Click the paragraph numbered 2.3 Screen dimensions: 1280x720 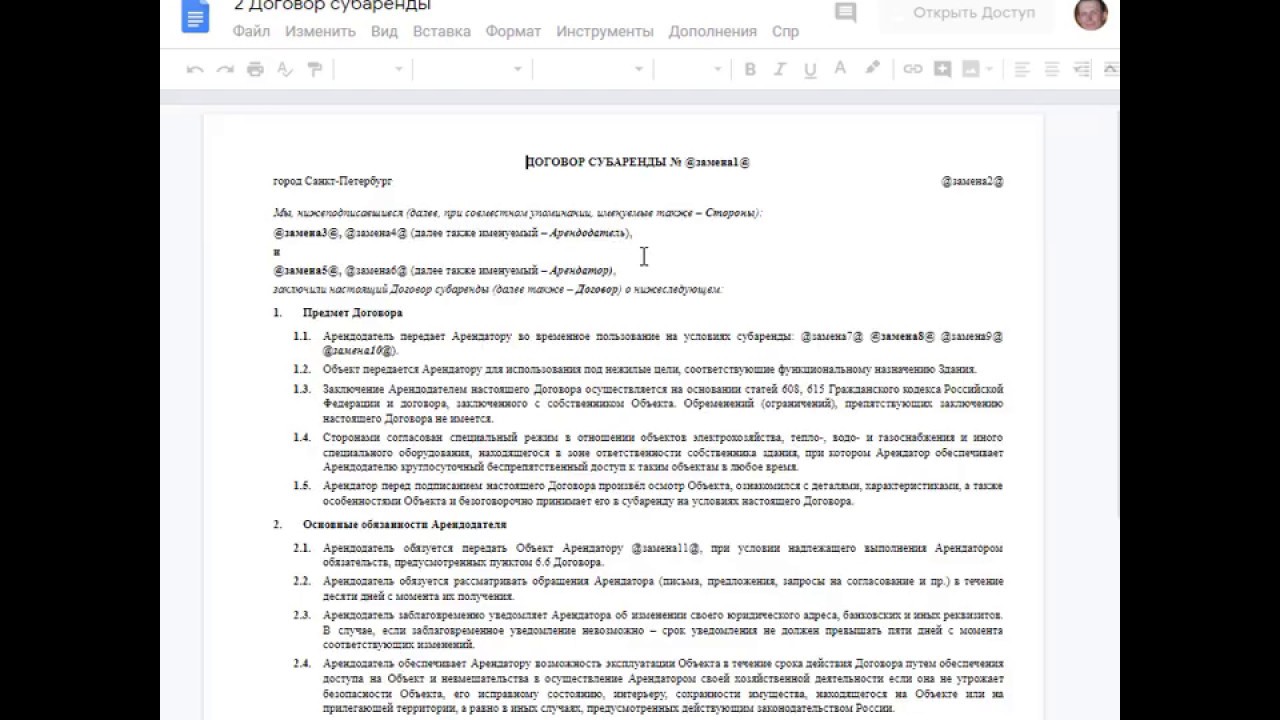click(x=662, y=630)
